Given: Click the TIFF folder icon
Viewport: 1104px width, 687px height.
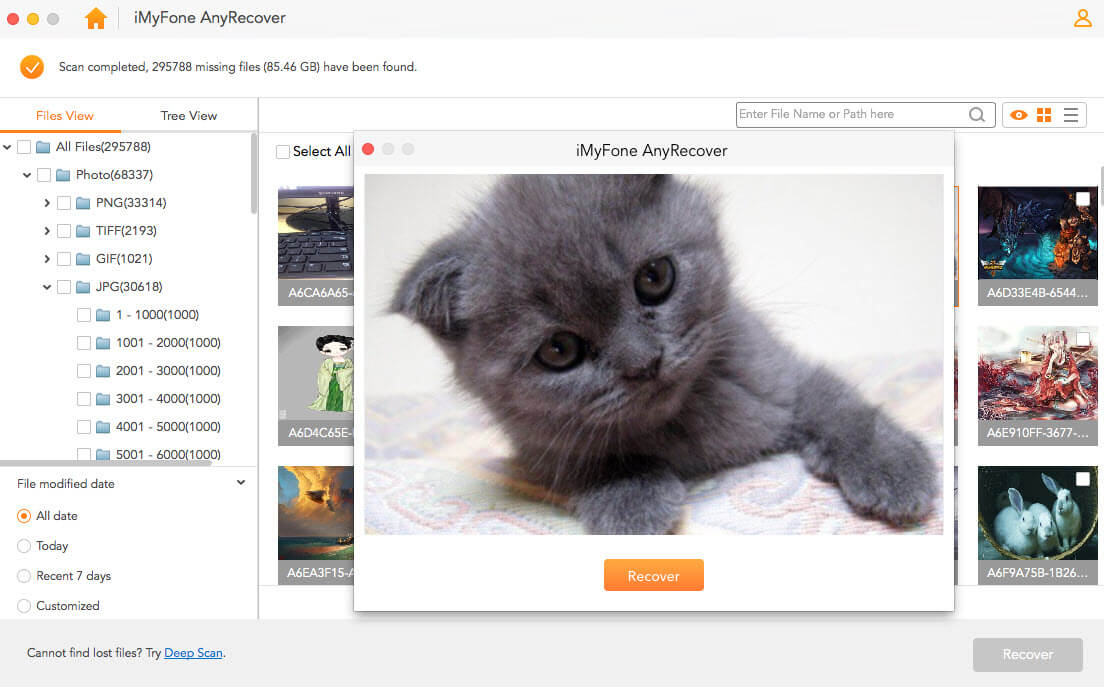Looking at the screenshot, I should (84, 231).
